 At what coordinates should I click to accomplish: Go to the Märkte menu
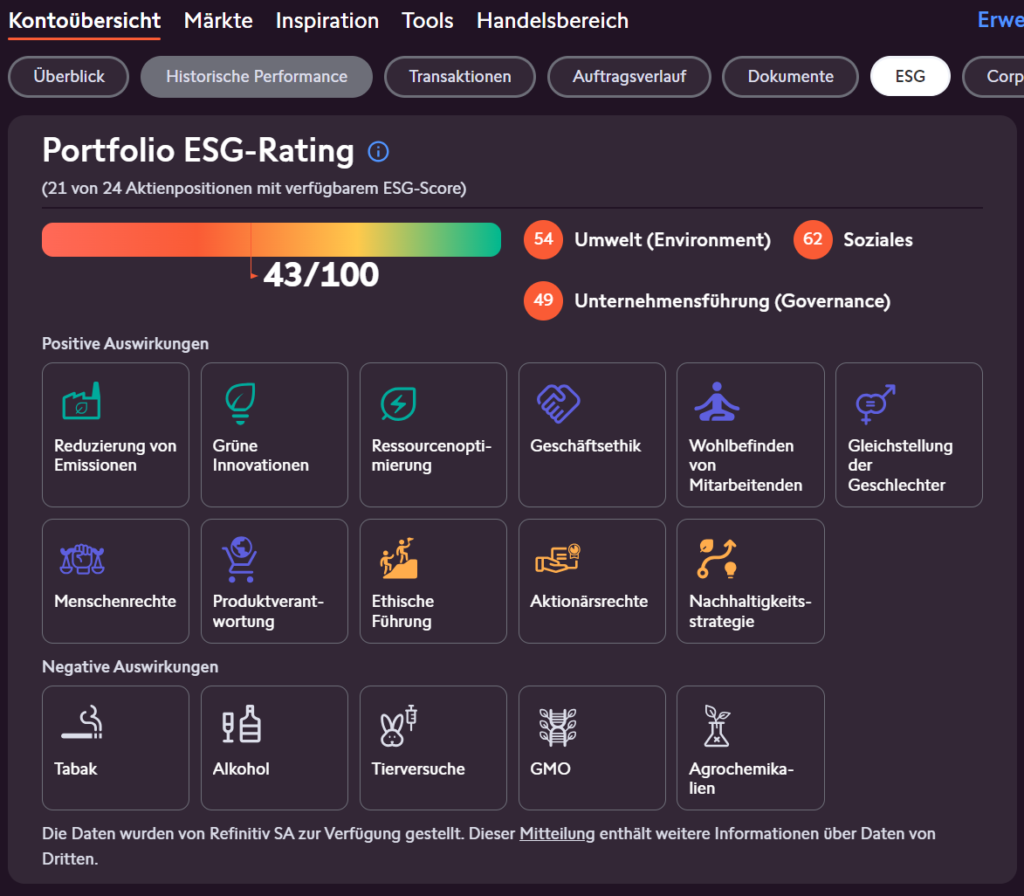218,20
